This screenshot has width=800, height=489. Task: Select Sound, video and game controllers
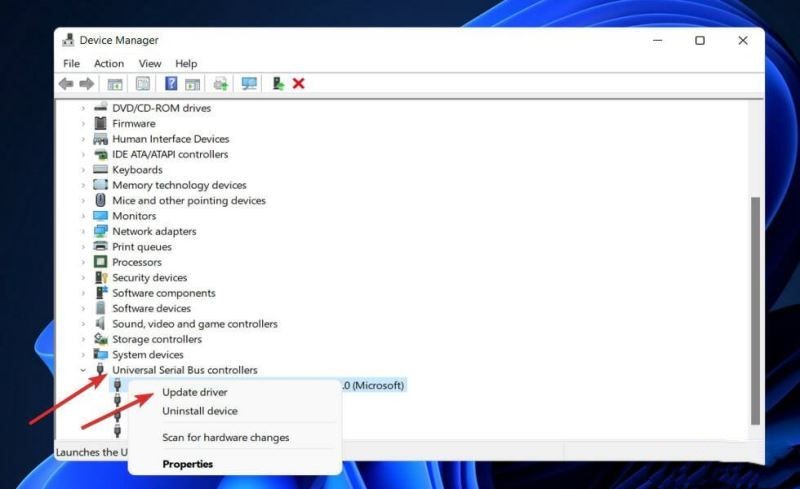tap(194, 324)
